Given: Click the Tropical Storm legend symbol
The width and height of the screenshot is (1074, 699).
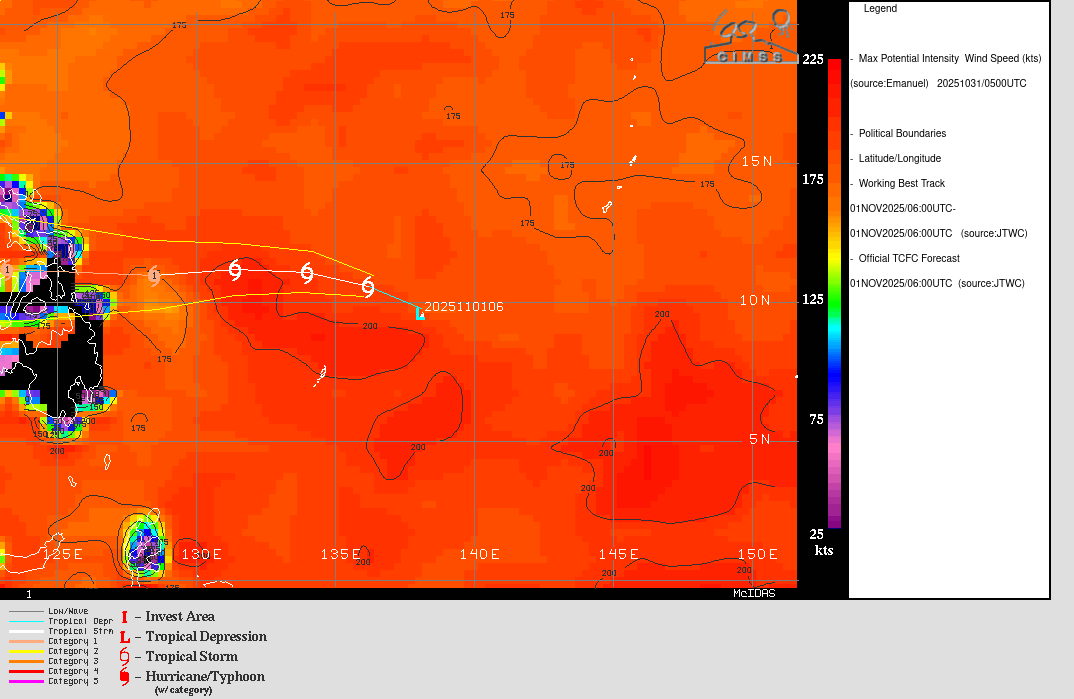Looking at the screenshot, I should pos(125,657).
